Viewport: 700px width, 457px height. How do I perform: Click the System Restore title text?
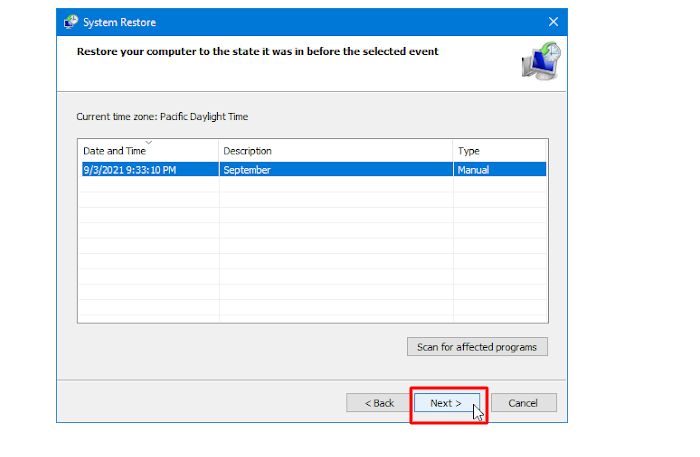119,22
